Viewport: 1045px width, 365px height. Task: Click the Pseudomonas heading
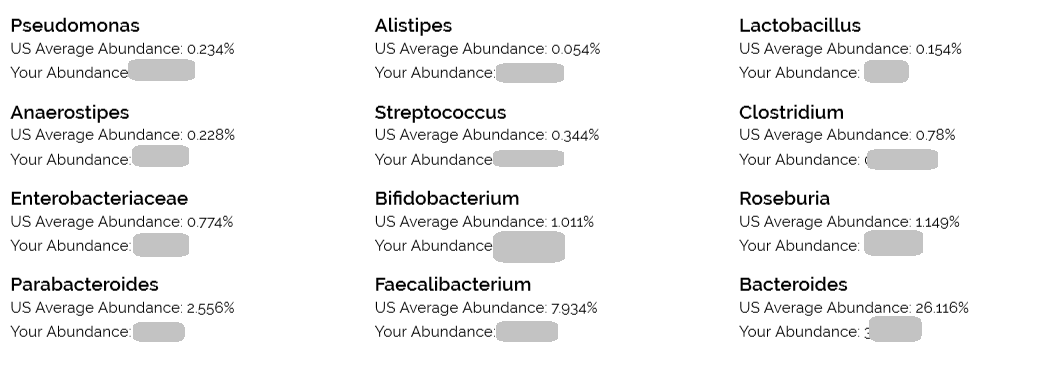75,25
